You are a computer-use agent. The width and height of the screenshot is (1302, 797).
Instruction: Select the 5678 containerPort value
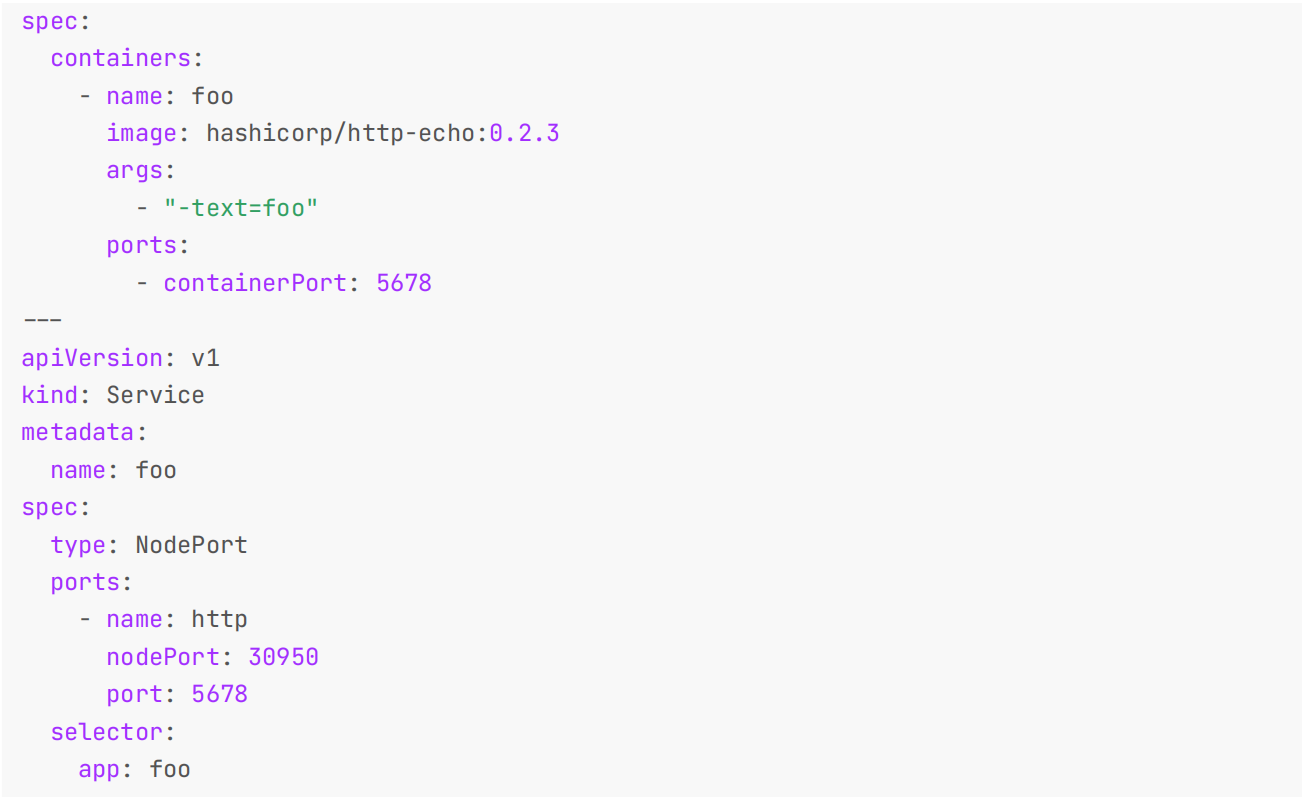(404, 283)
